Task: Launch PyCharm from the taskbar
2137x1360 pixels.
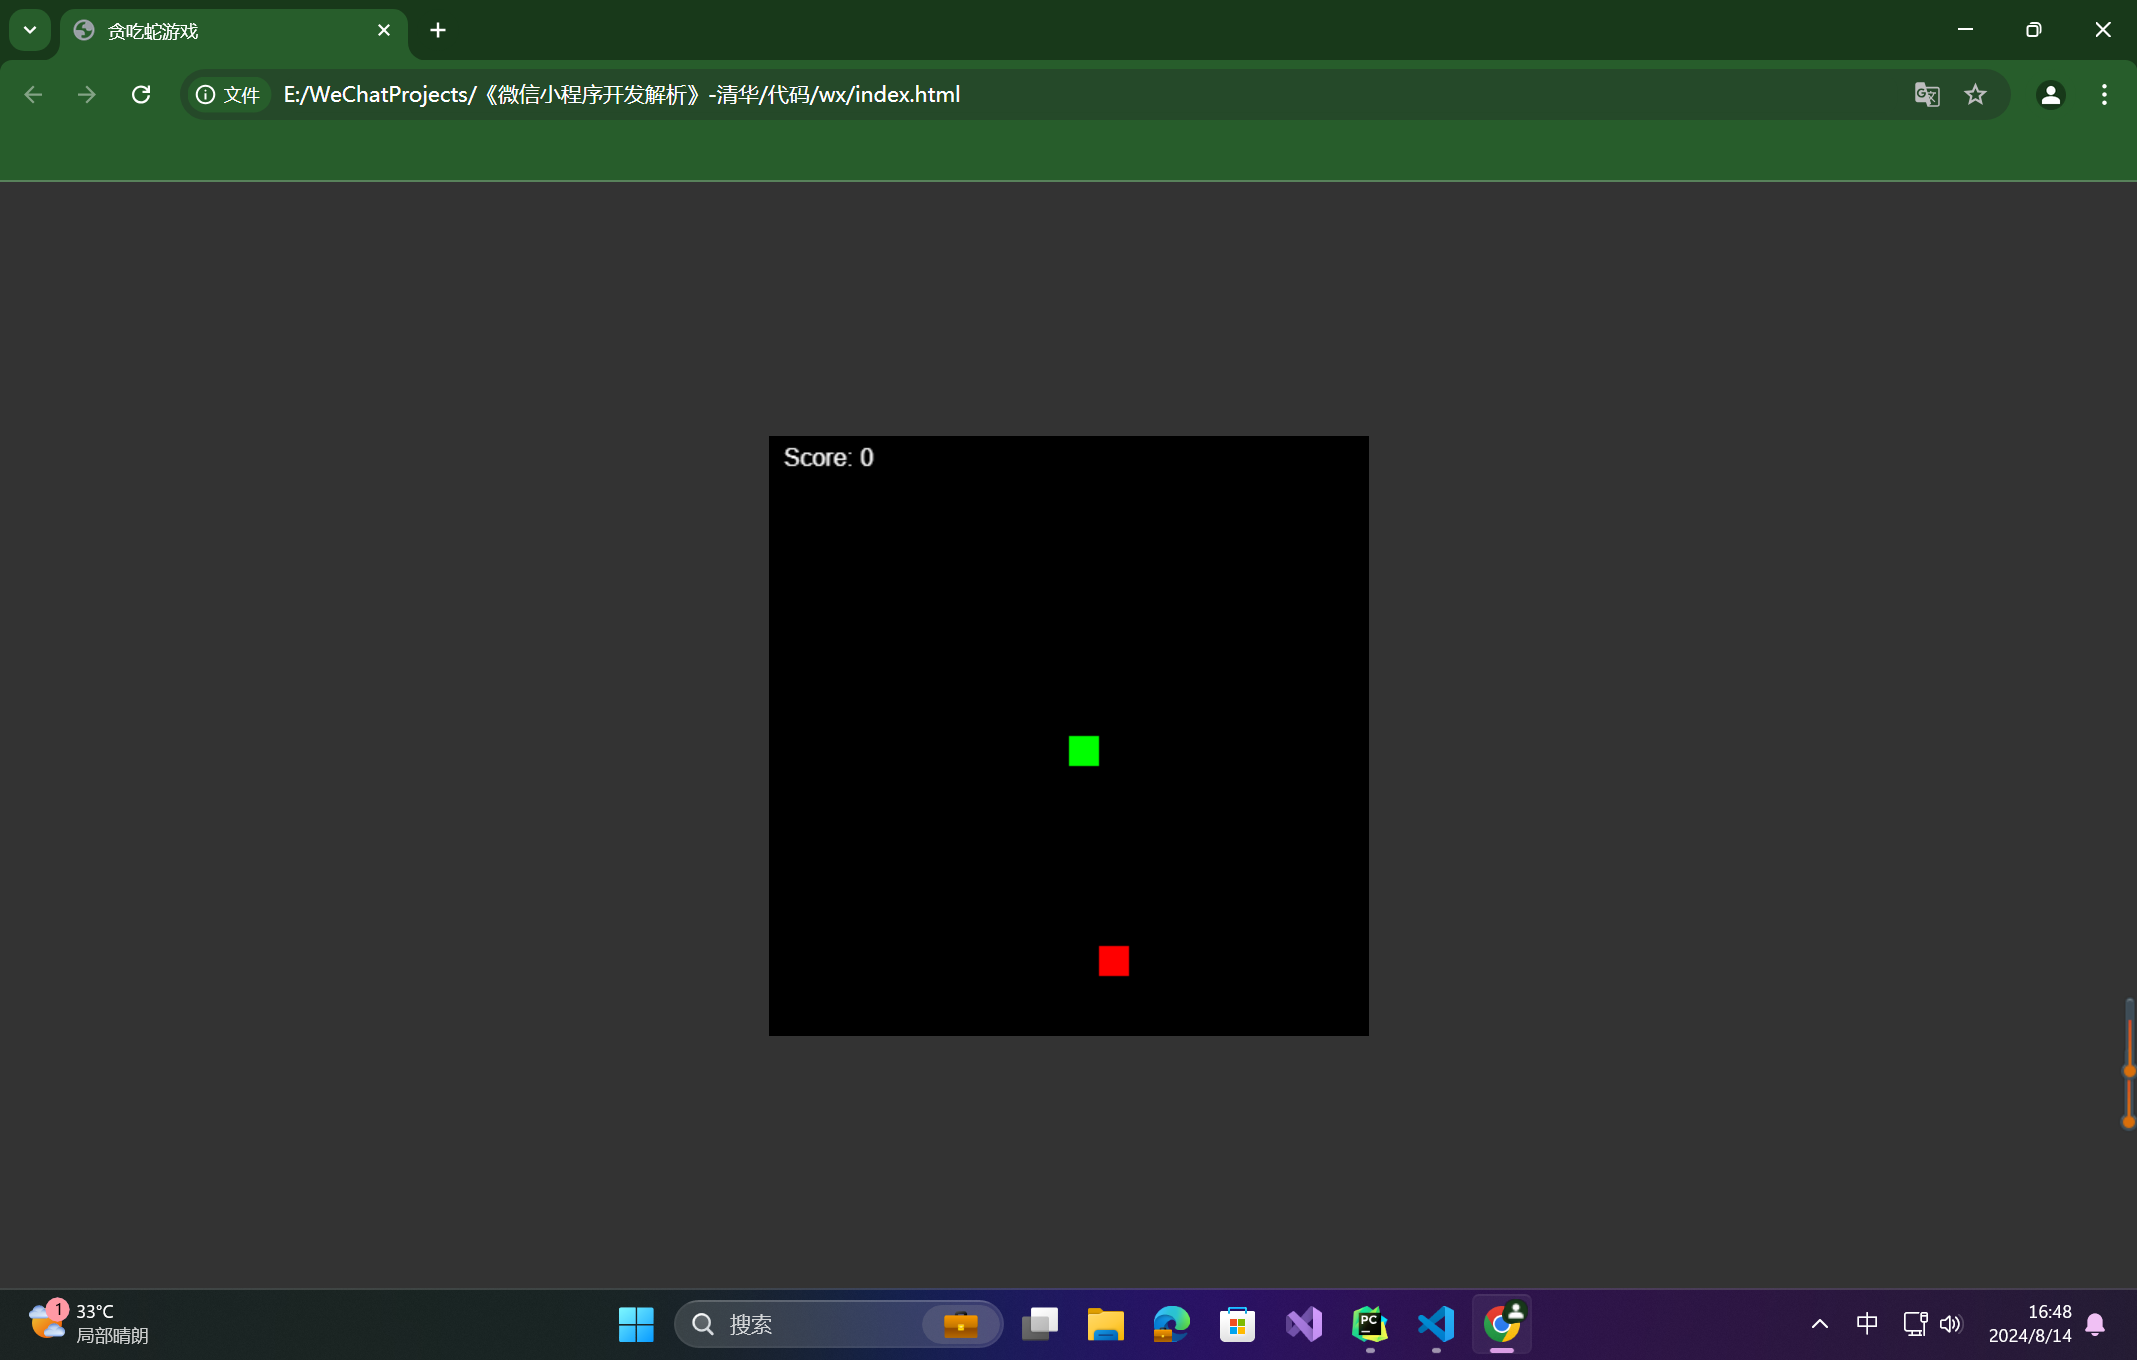Action: pyautogui.click(x=1370, y=1324)
